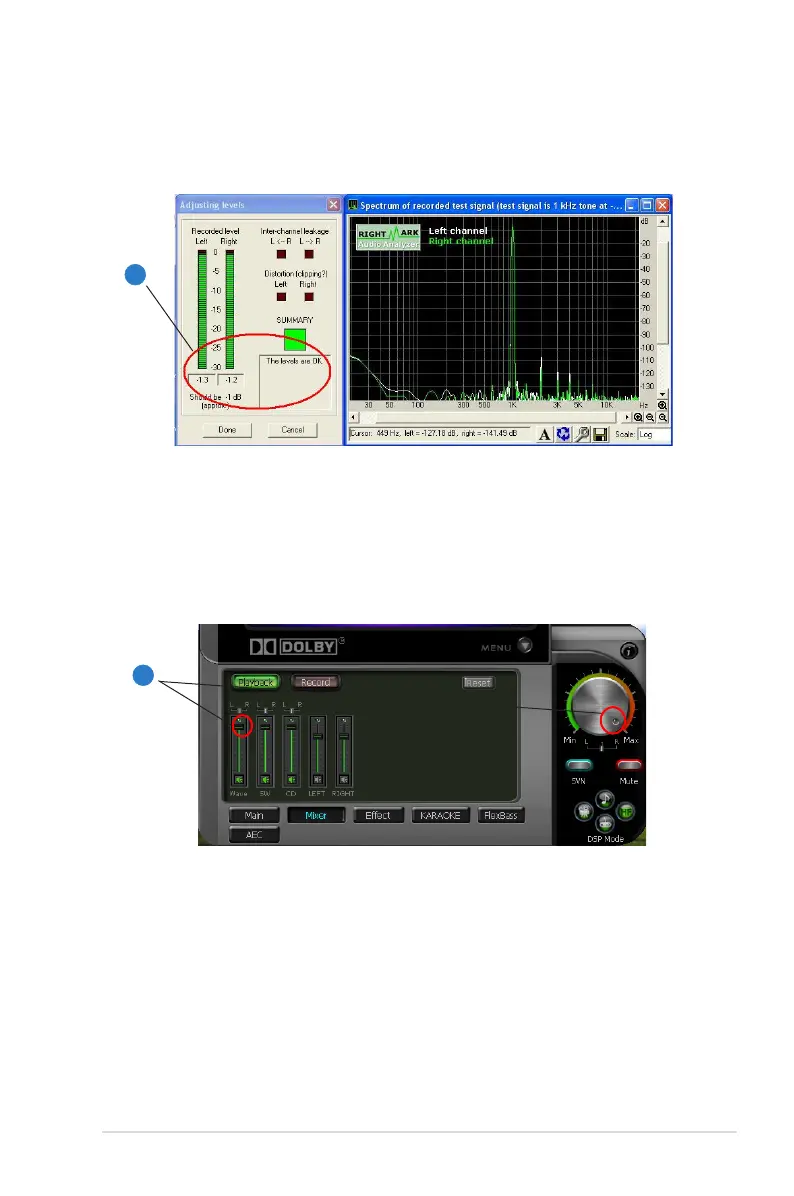794x1196 pixels.
Task: Toggle the SVN button
Action: pyautogui.click(x=579, y=765)
